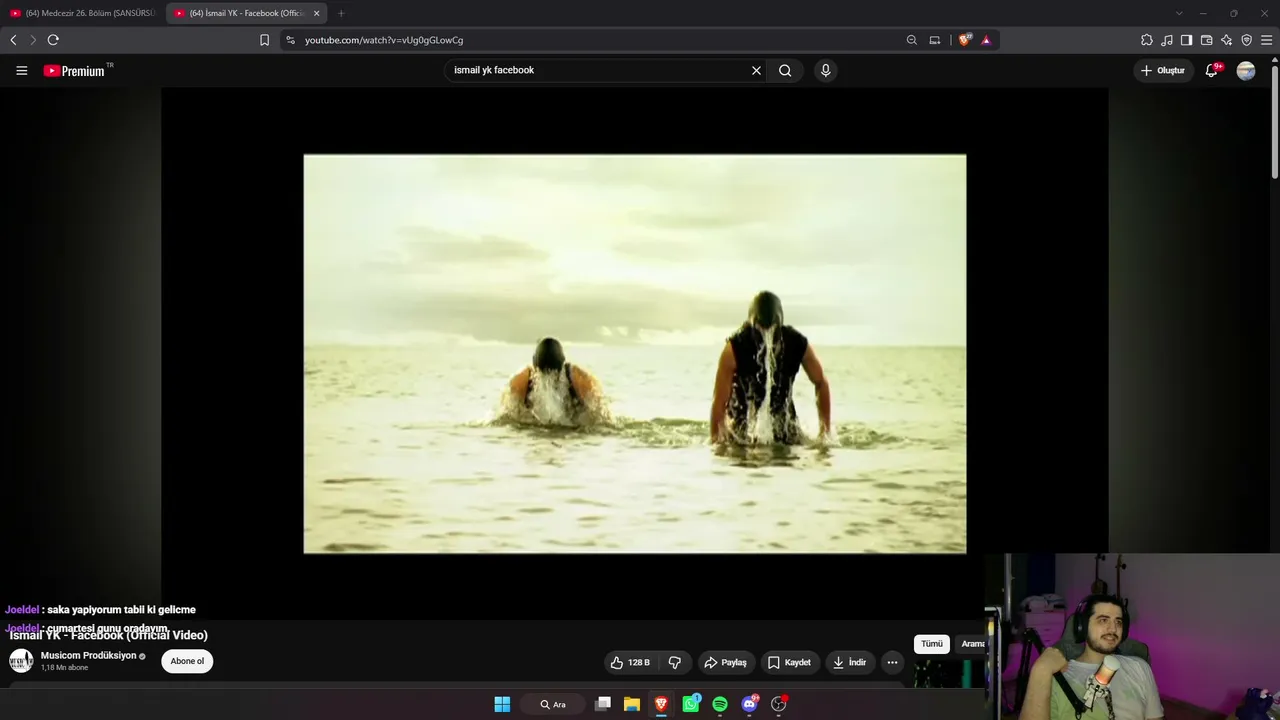
Task: Reload the page
Action: (53, 40)
